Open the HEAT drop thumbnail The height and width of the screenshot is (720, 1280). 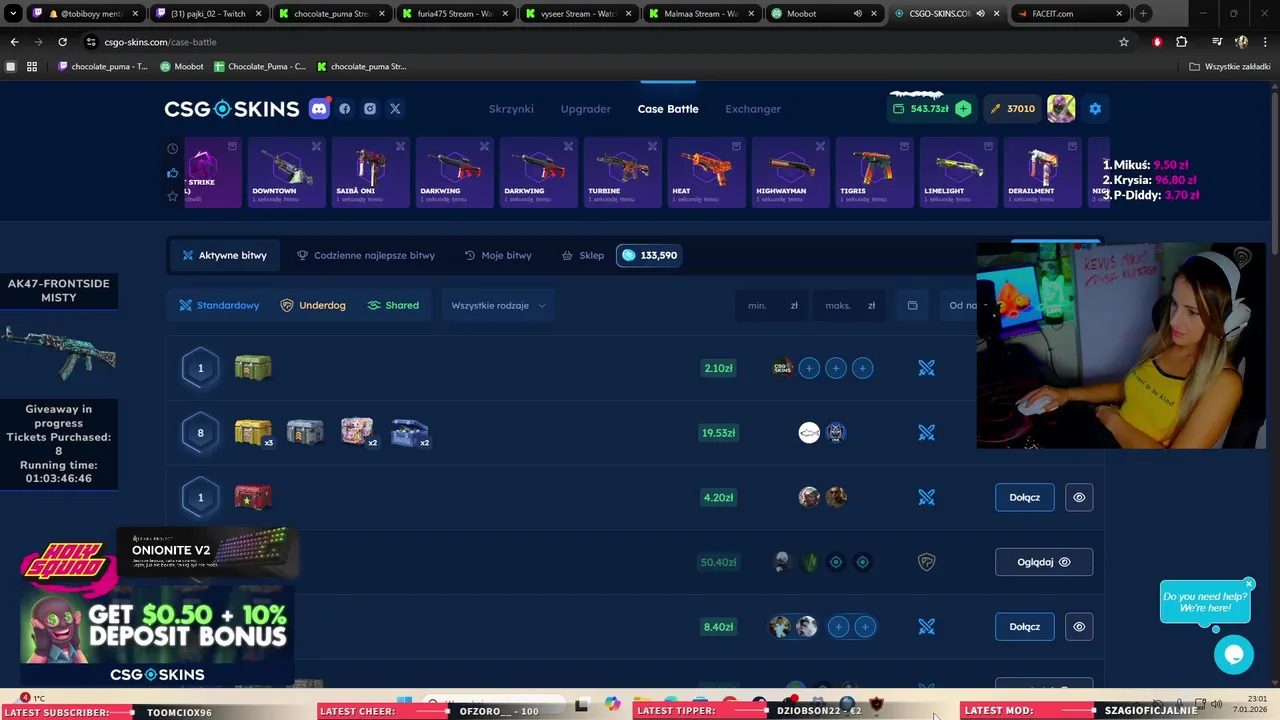pos(706,173)
